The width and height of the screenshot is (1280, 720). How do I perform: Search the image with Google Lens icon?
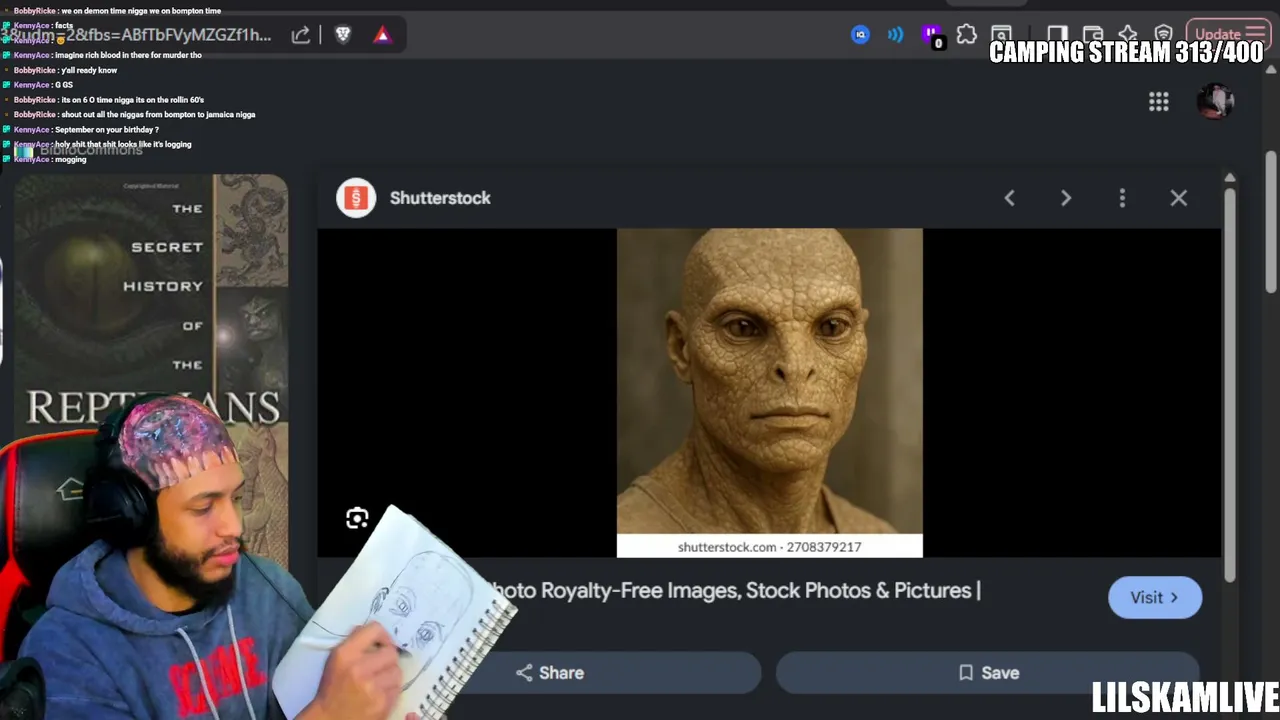pos(357,518)
